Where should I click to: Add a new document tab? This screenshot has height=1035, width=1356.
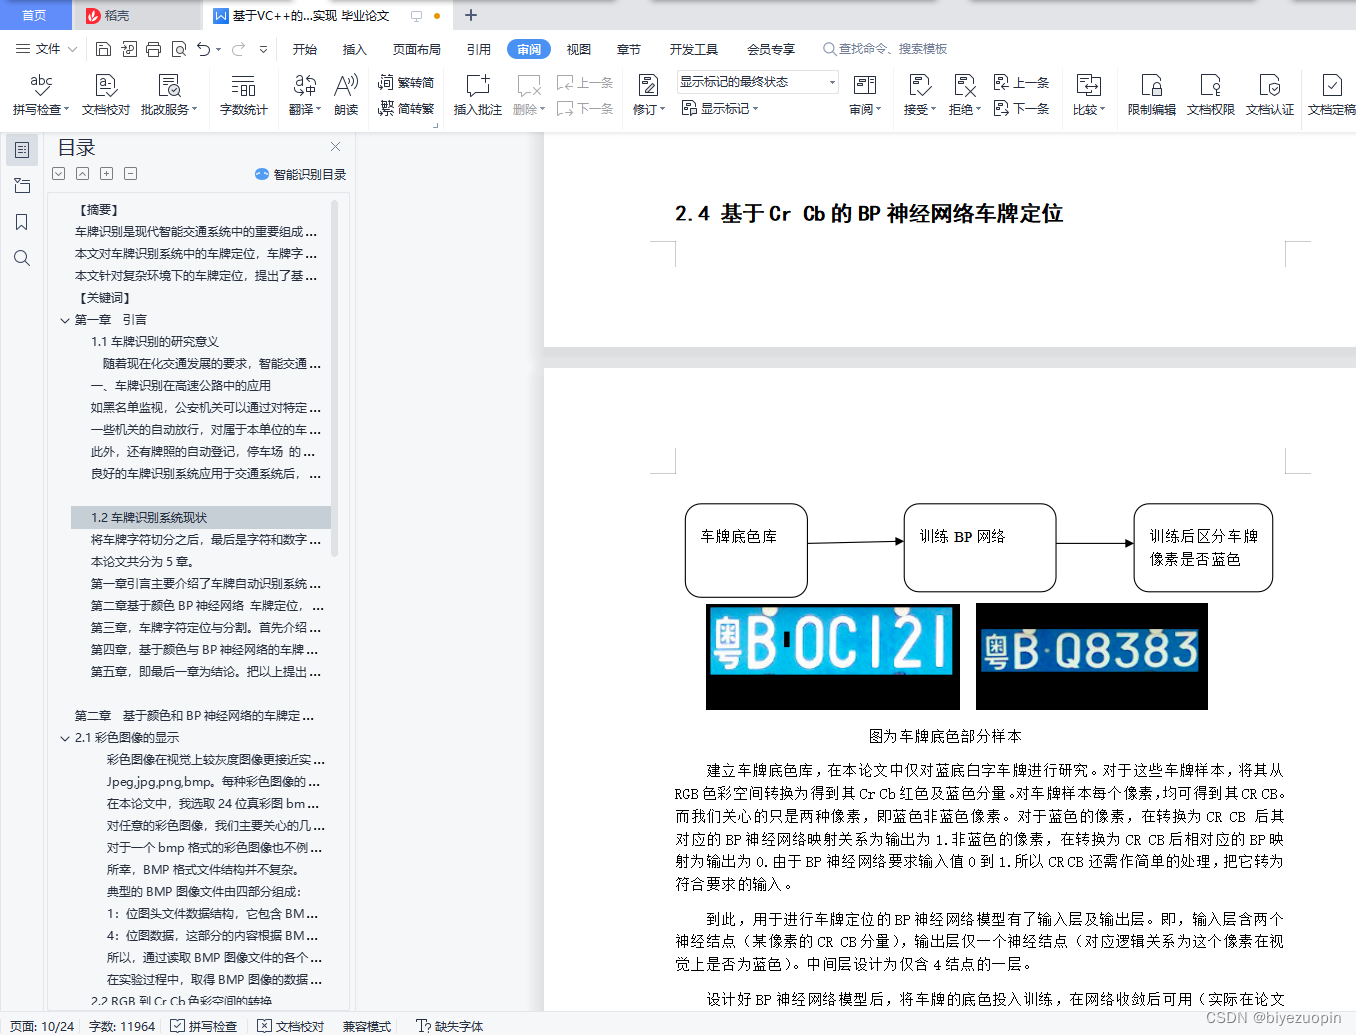471,15
